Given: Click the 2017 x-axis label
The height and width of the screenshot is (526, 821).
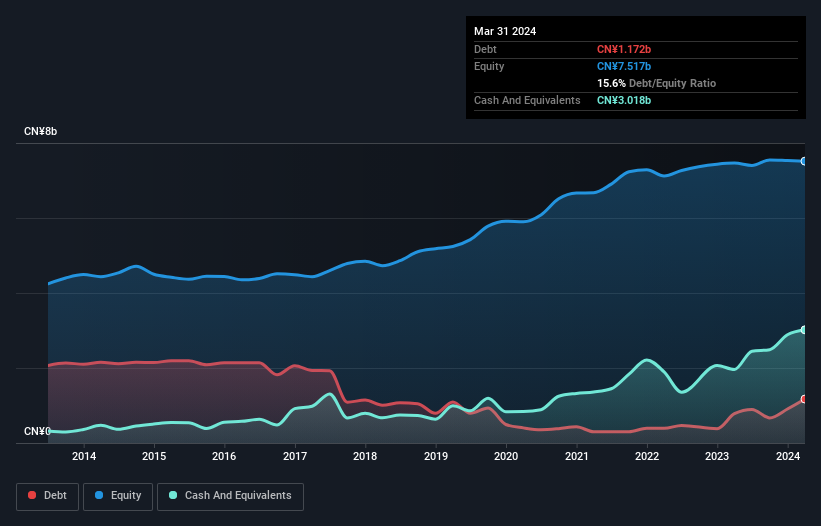Looking at the screenshot, I should [295, 456].
